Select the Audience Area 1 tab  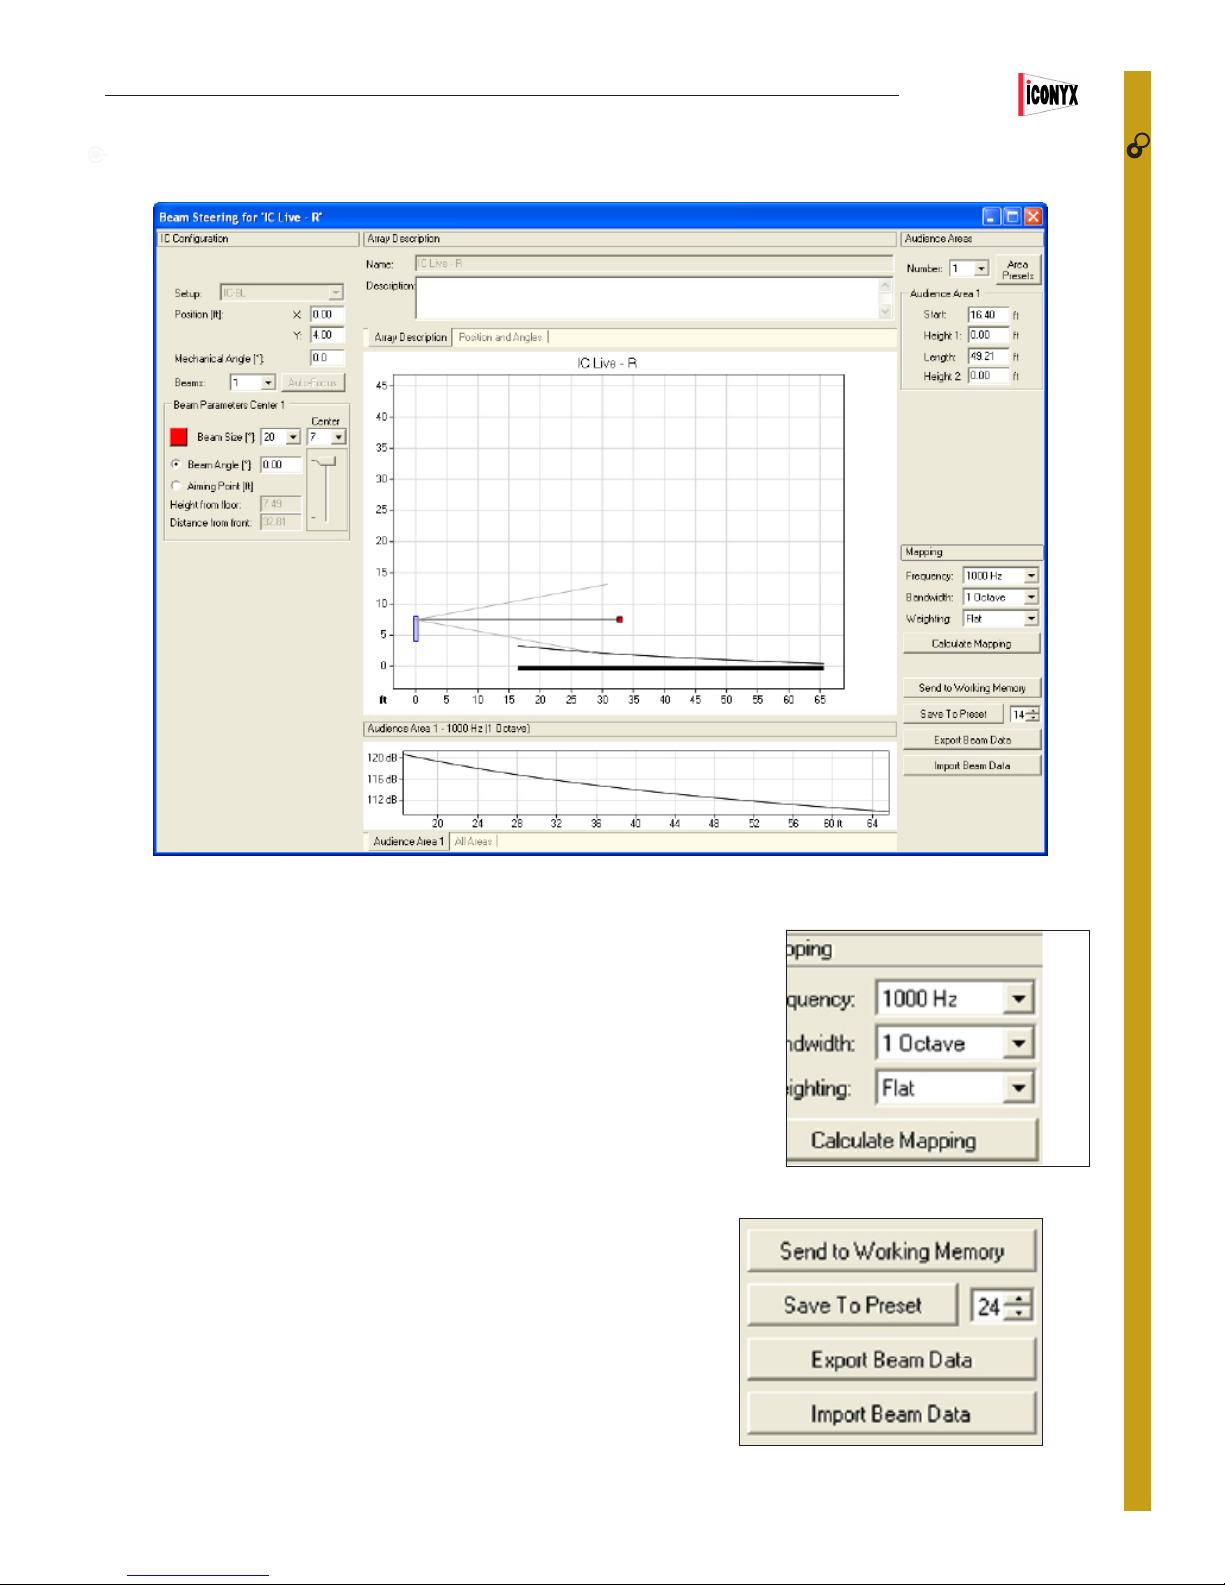[408, 841]
